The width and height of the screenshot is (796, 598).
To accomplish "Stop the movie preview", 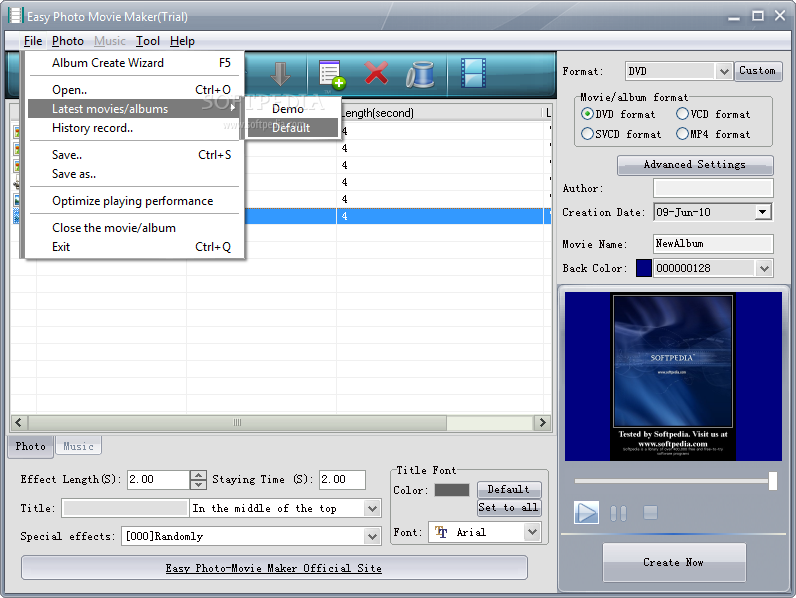I will click(650, 513).
